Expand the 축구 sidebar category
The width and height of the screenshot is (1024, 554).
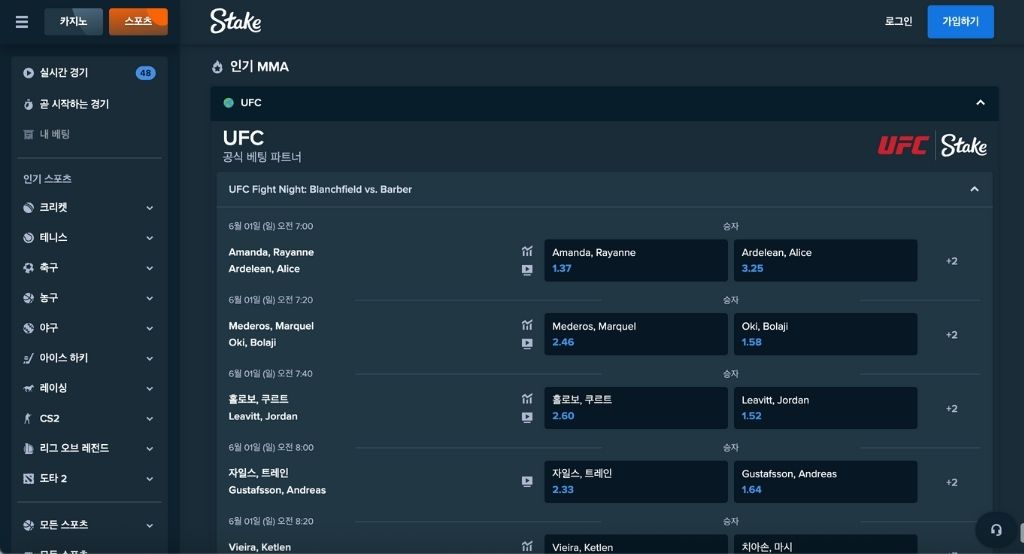click(150, 268)
